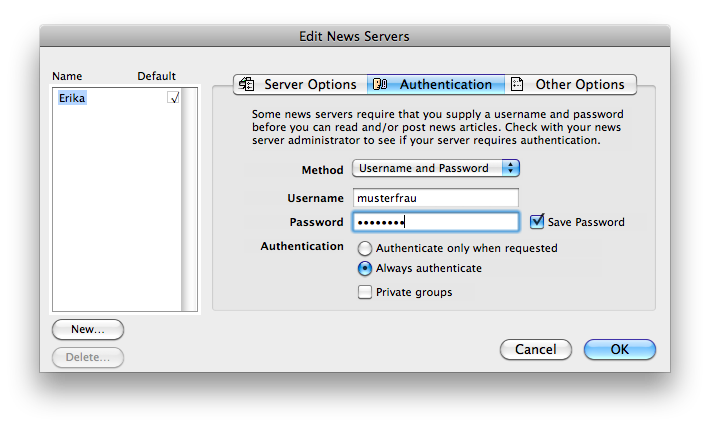710x427 pixels.
Task: Click the Other Options document icon
Action: point(517,84)
